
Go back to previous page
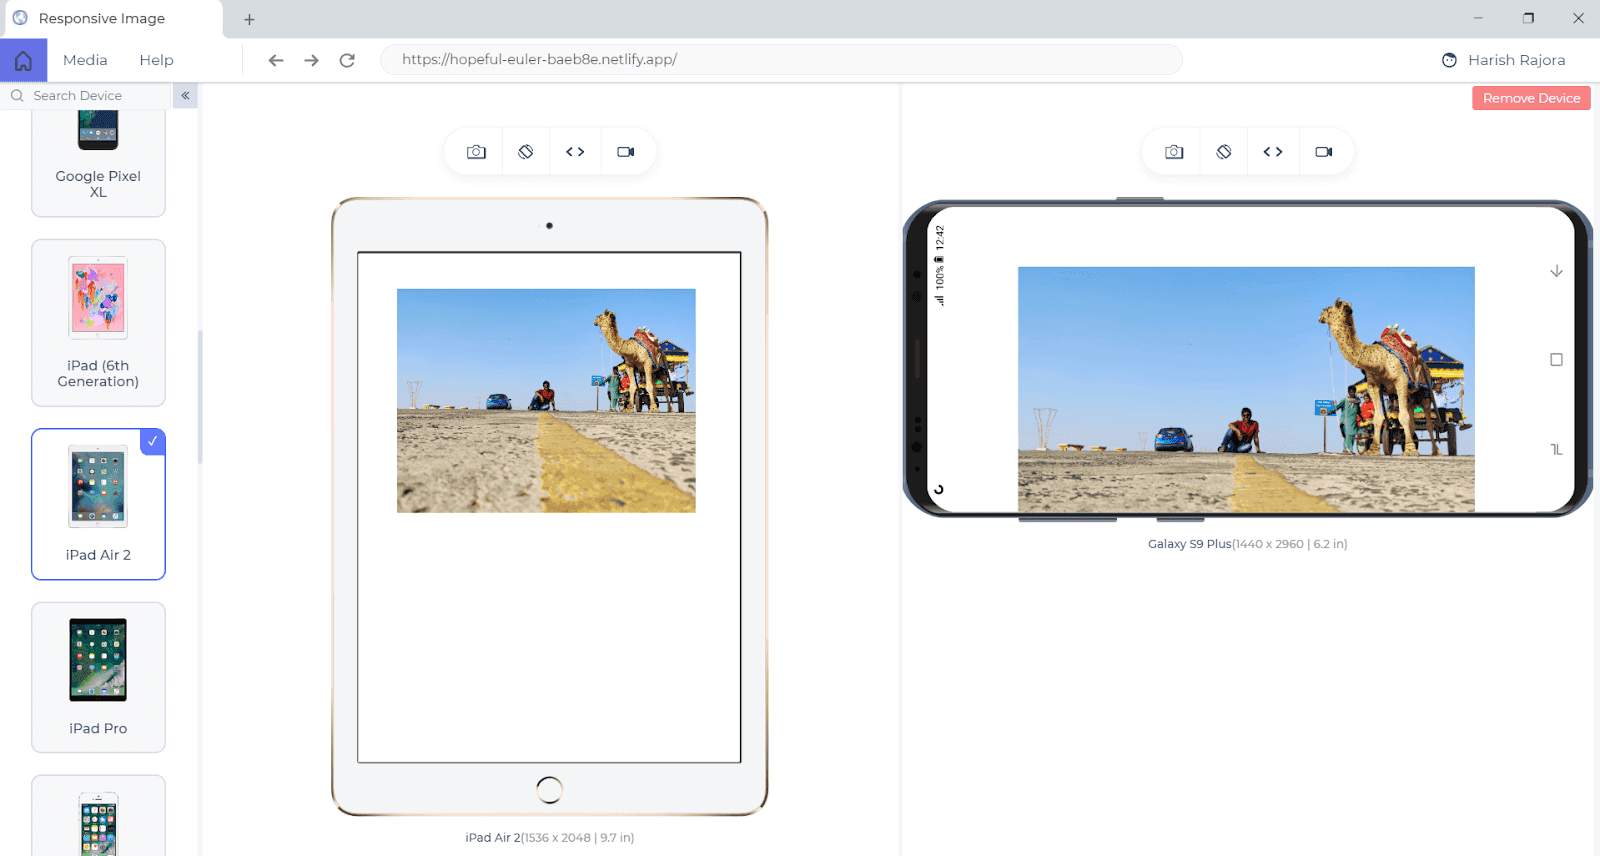276,60
